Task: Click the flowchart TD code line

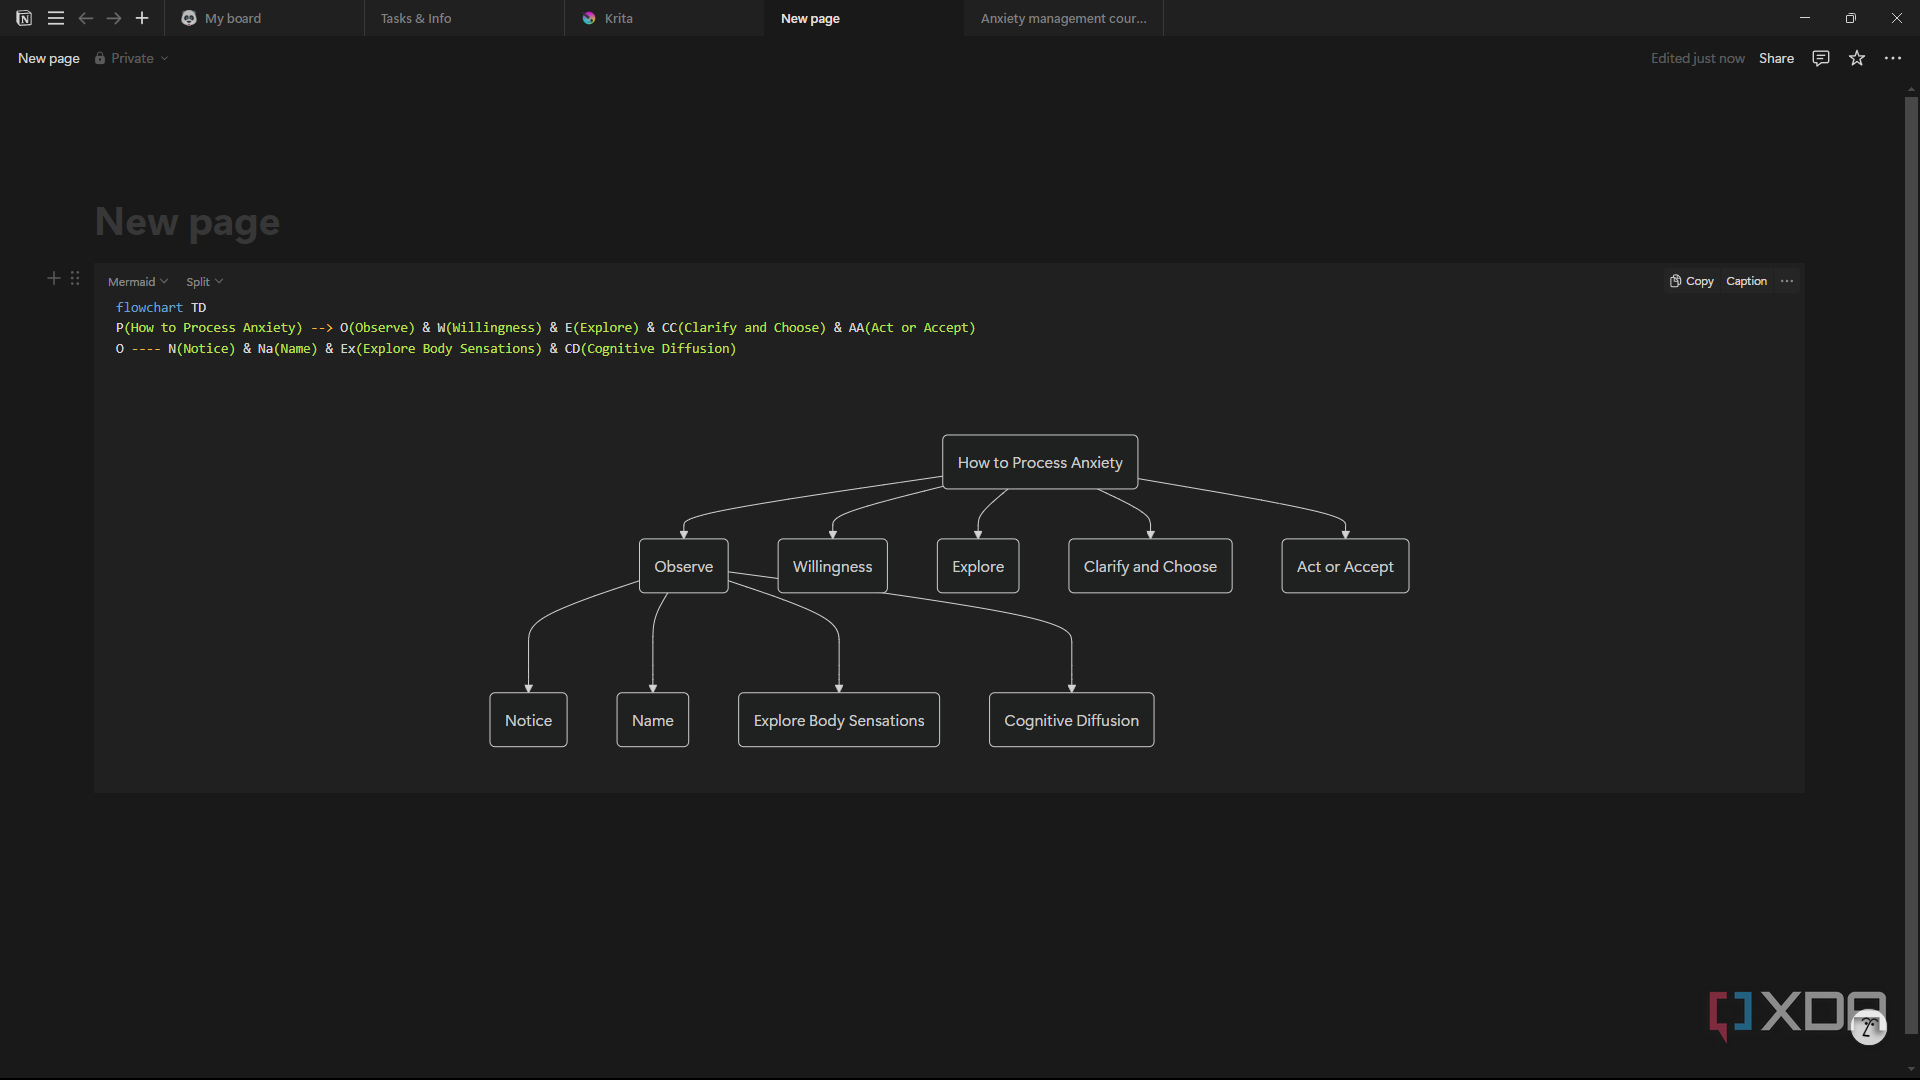Action: tap(161, 307)
